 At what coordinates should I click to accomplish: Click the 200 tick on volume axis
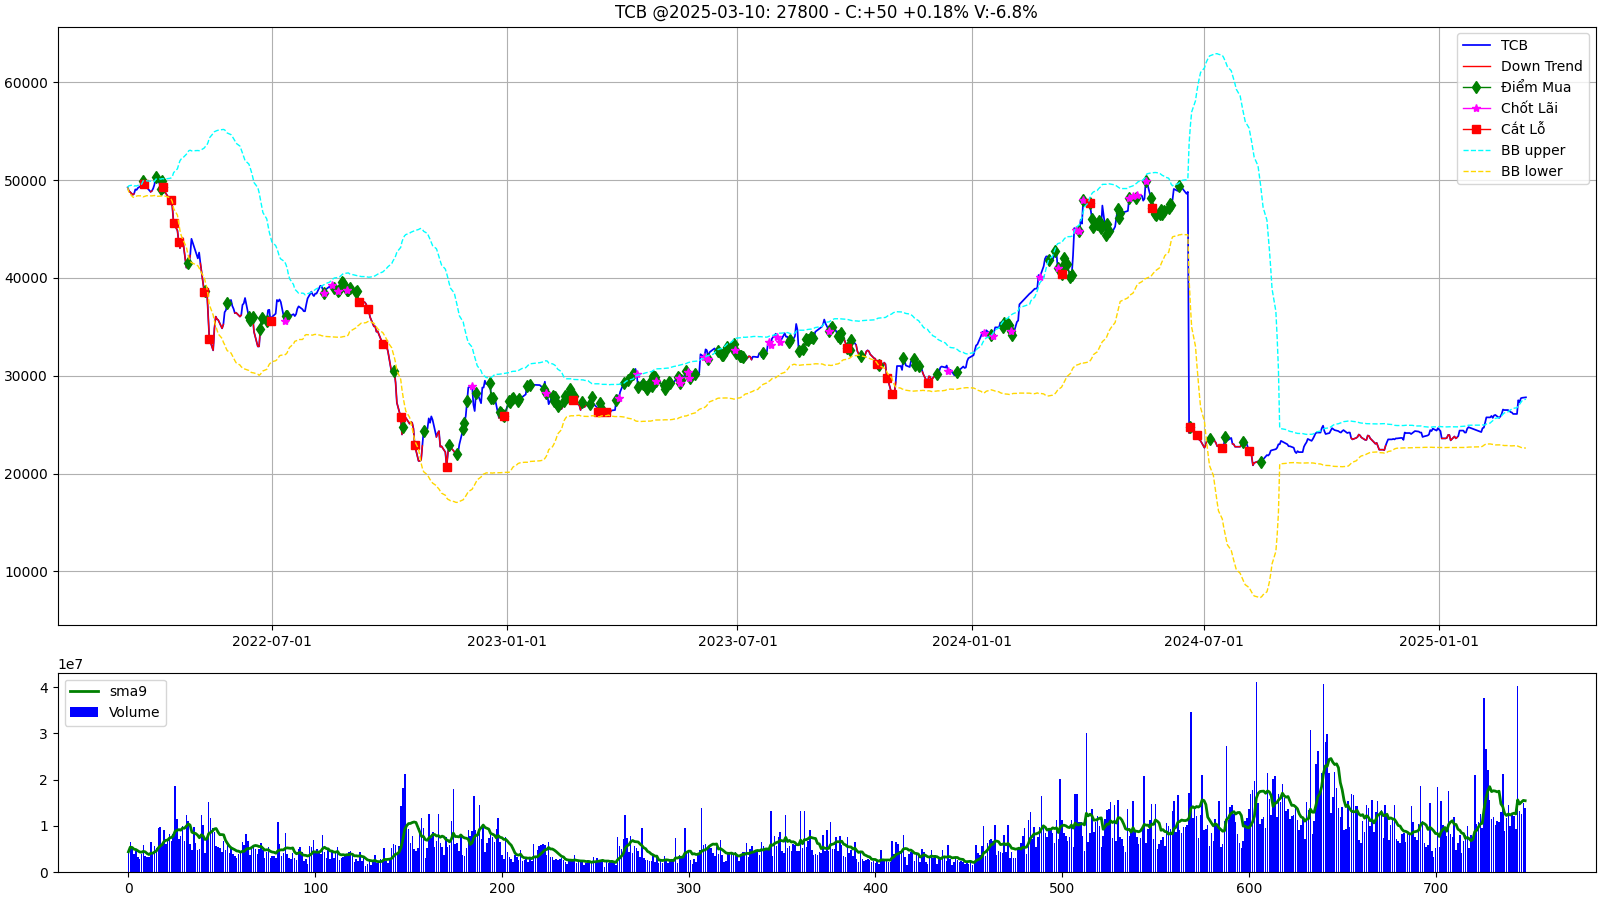tap(502, 888)
